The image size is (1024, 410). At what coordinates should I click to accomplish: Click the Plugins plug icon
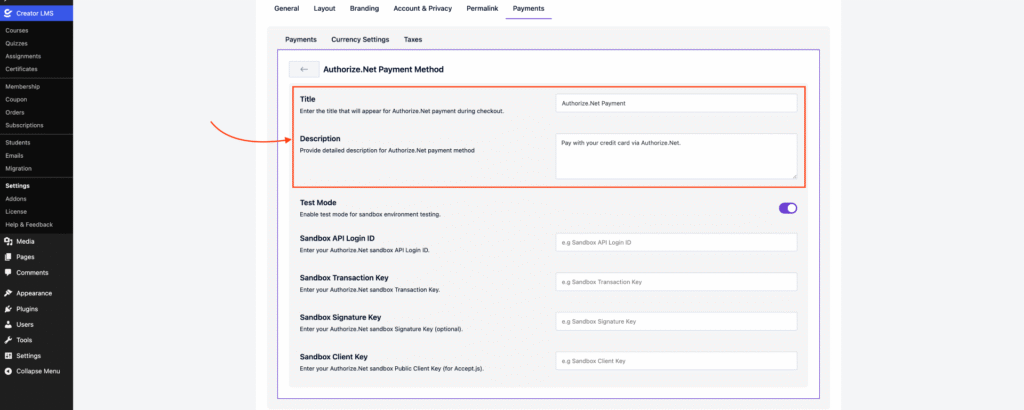pyautogui.click(x=8, y=309)
